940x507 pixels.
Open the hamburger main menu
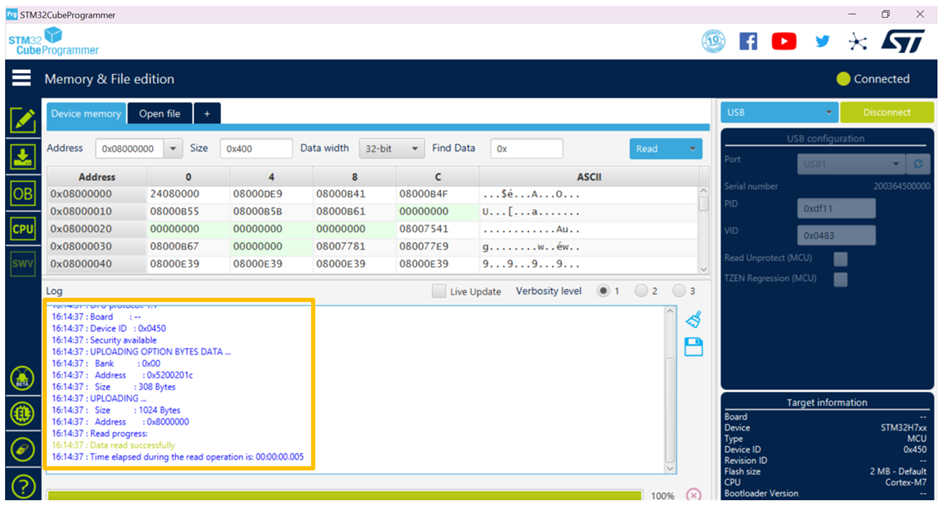pyautogui.click(x=22, y=78)
